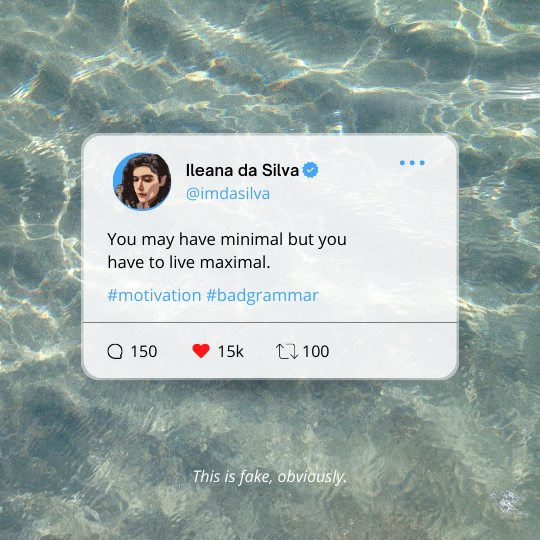Click the 15k likes count
The image size is (540, 540).
pos(230,352)
